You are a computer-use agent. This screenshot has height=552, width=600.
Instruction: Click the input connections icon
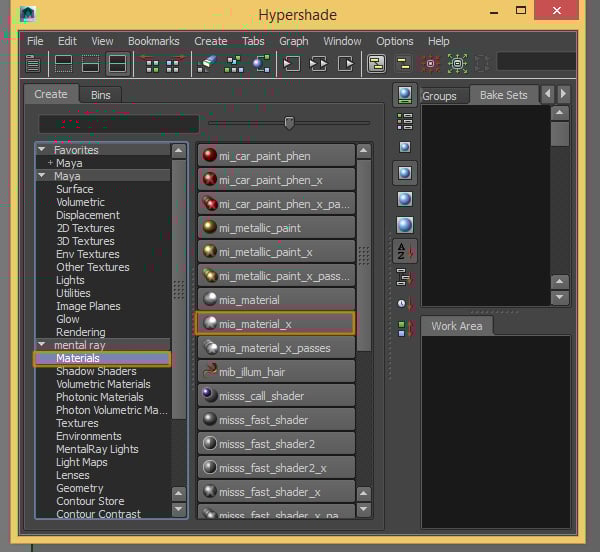click(x=291, y=64)
